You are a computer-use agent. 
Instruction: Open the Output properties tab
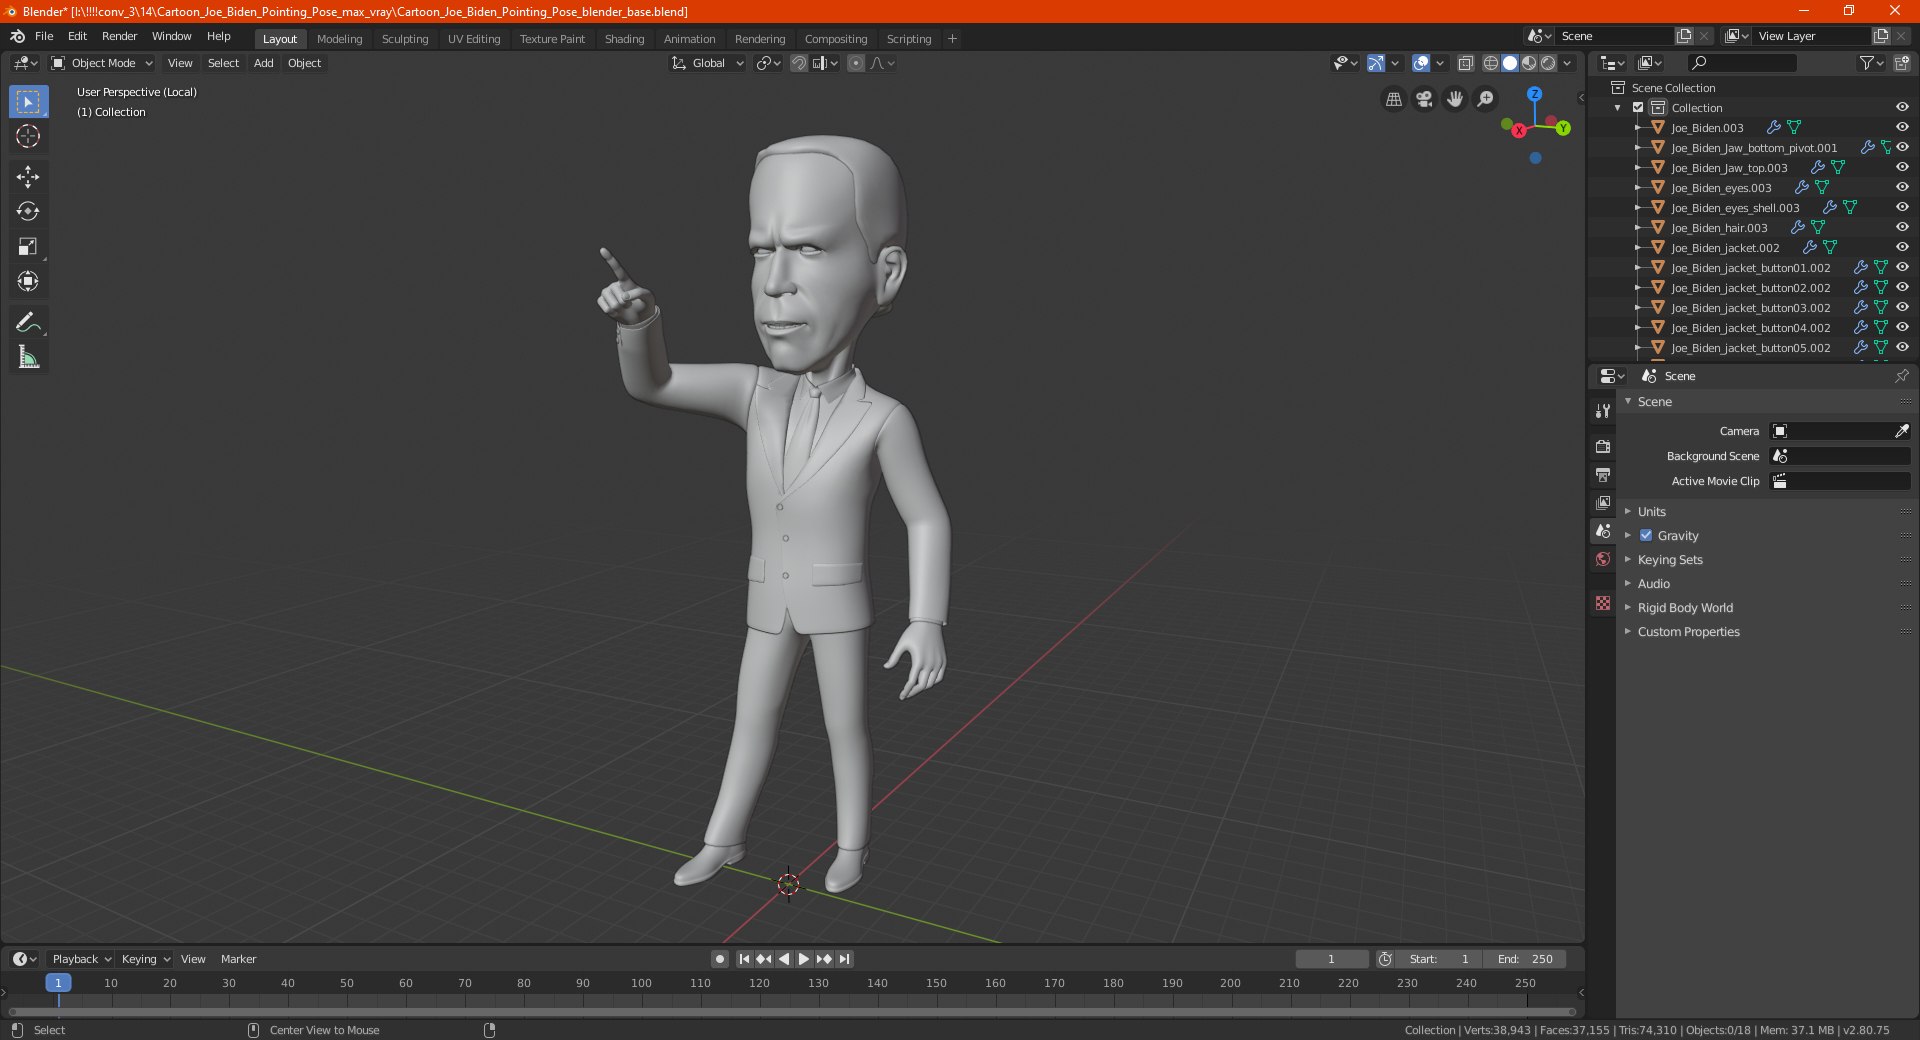click(x=1603, y=474)
